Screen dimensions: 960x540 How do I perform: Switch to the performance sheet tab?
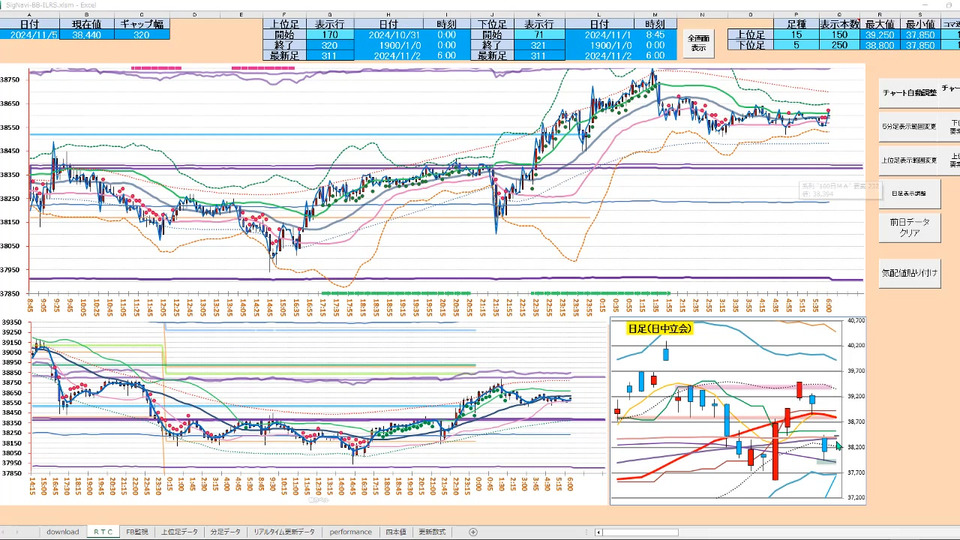350,532
